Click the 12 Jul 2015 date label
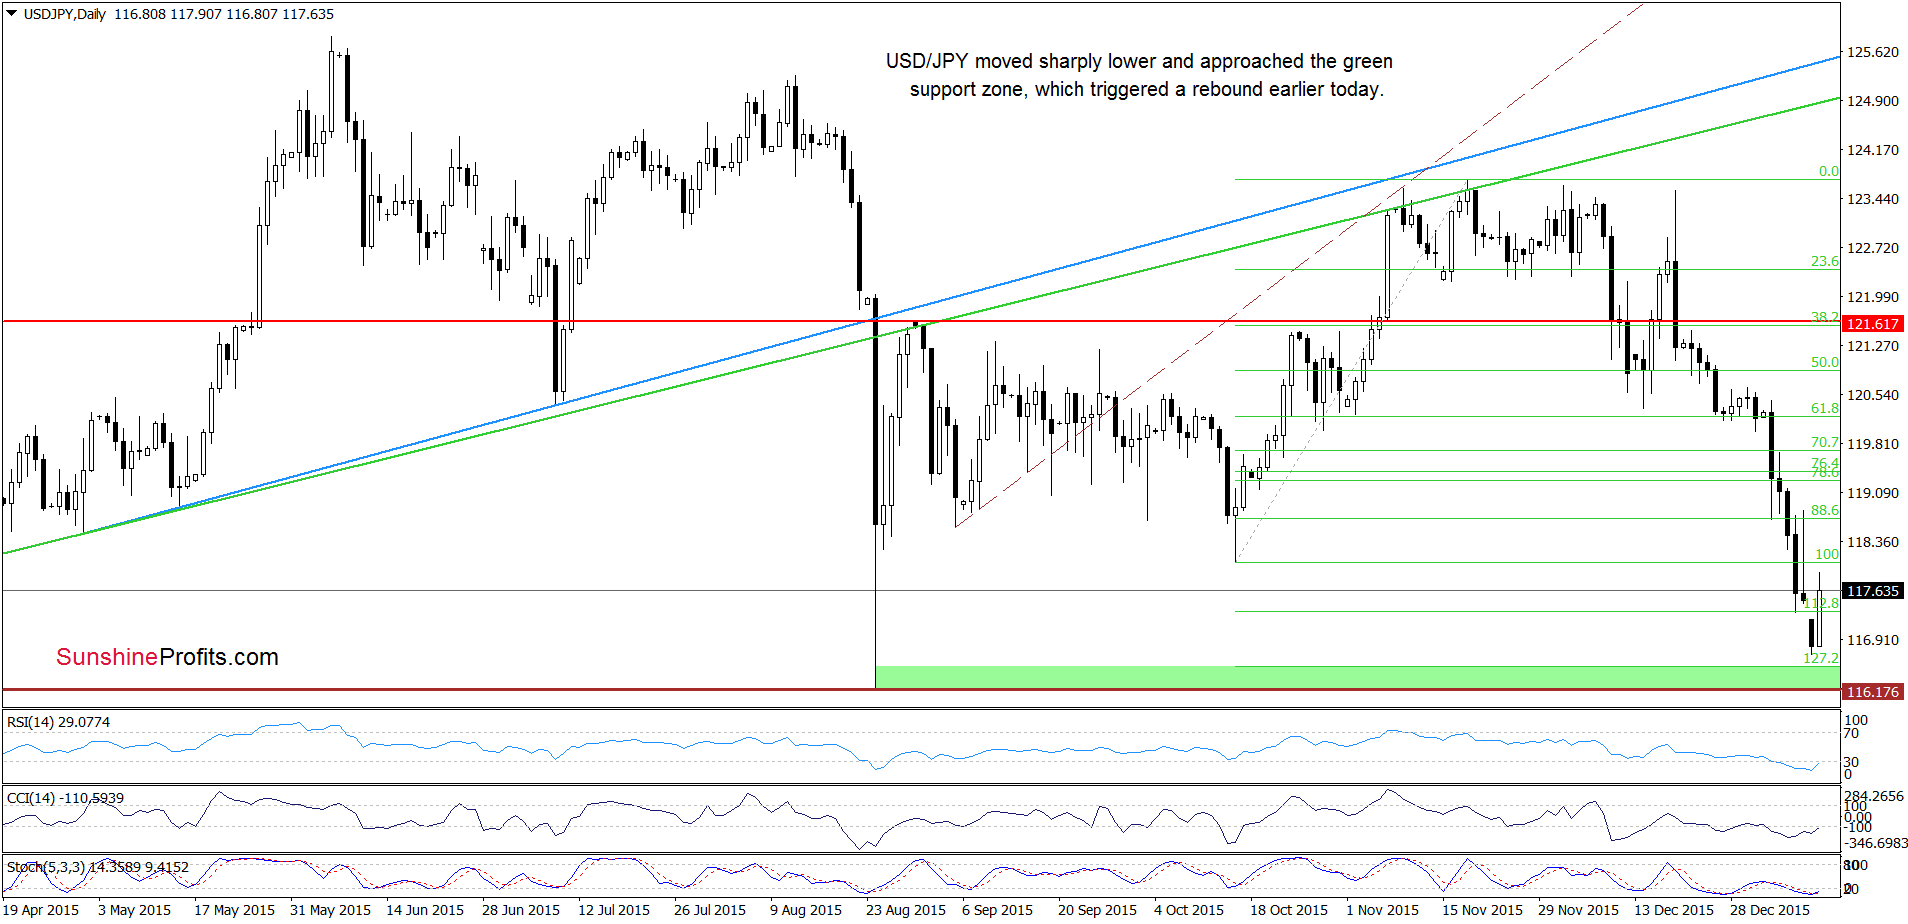 point(614,910)
